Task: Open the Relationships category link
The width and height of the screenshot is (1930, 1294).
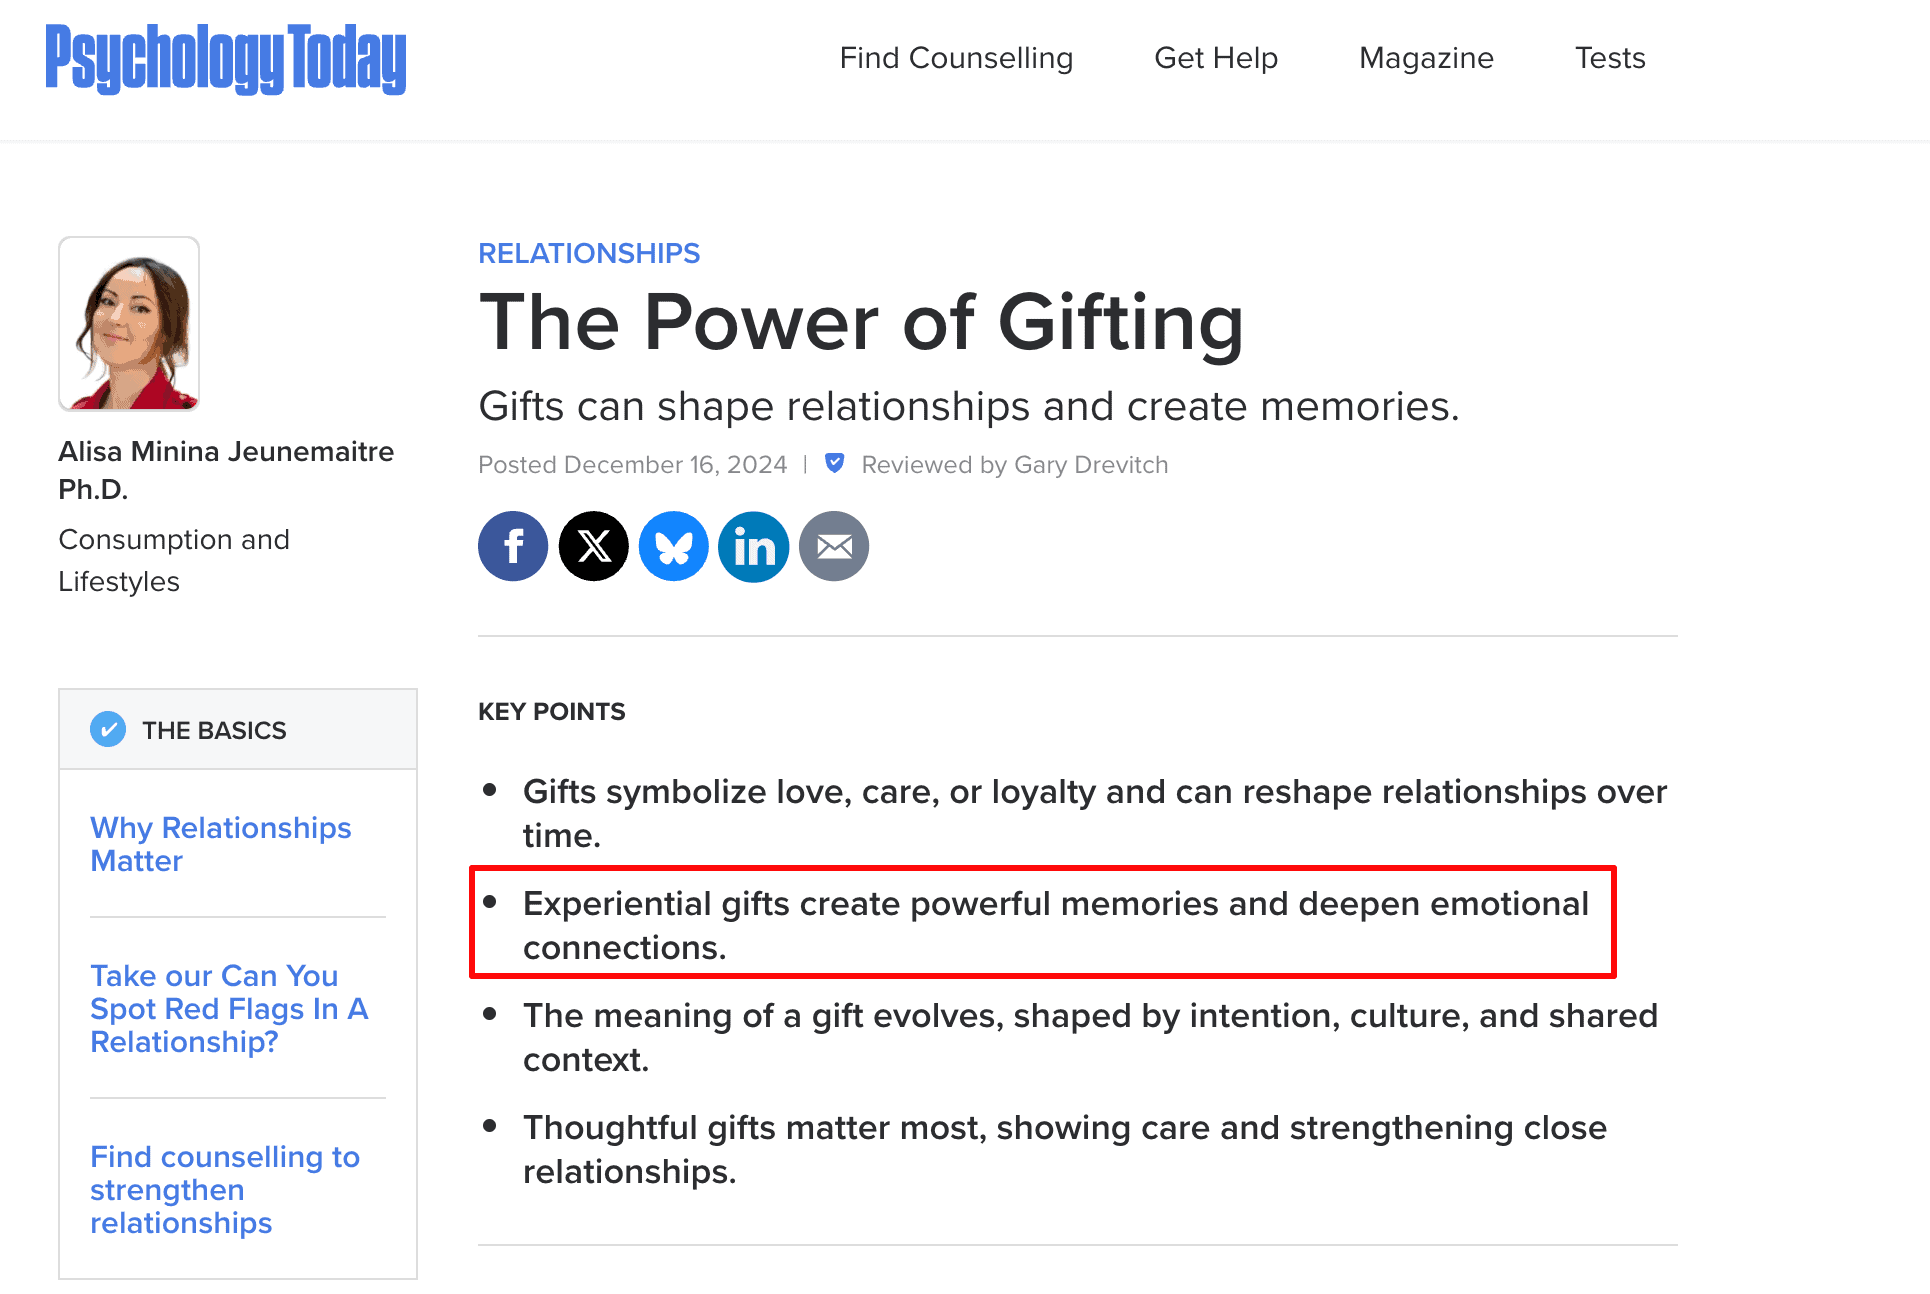Action: coord(589,253)
